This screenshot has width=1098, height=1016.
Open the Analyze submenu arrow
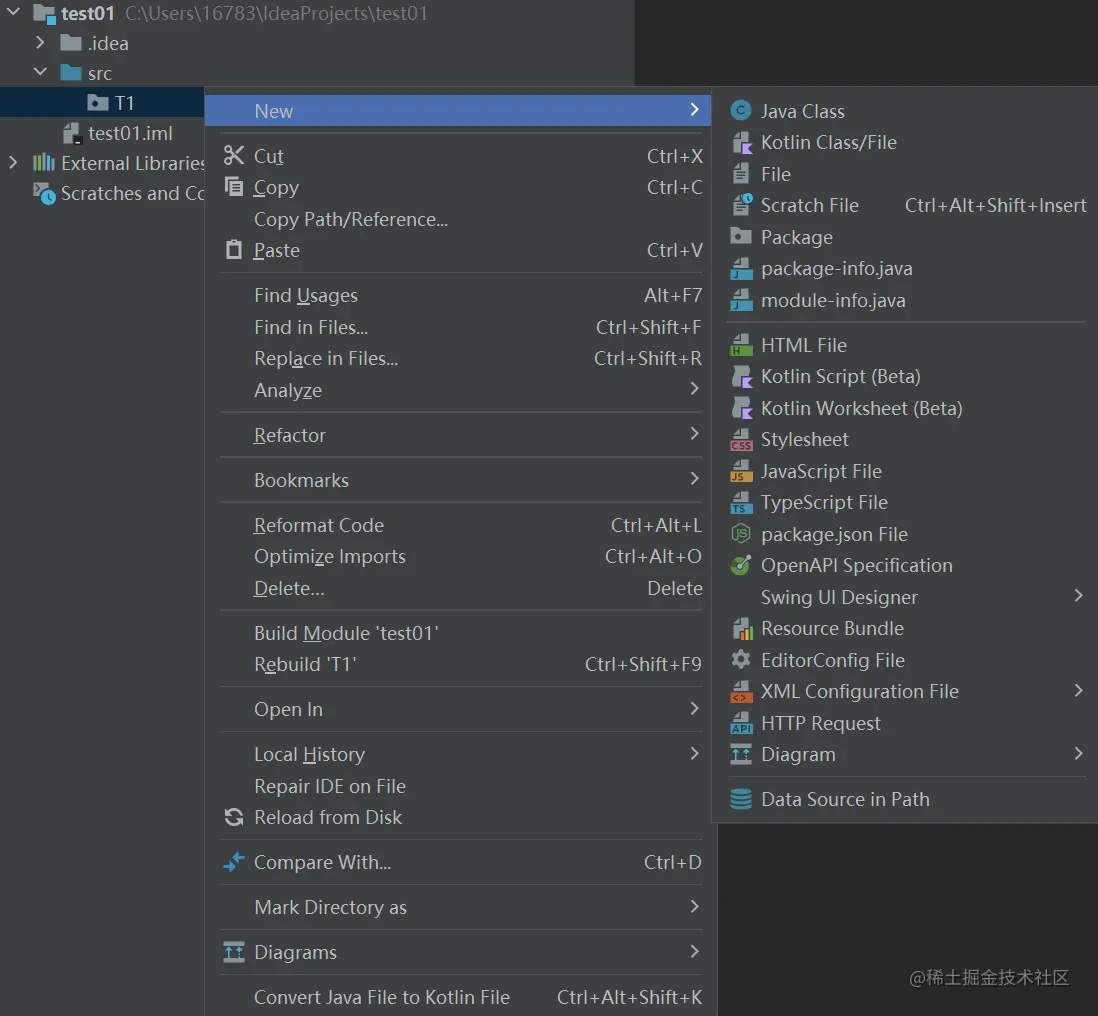tap(694, 389)
